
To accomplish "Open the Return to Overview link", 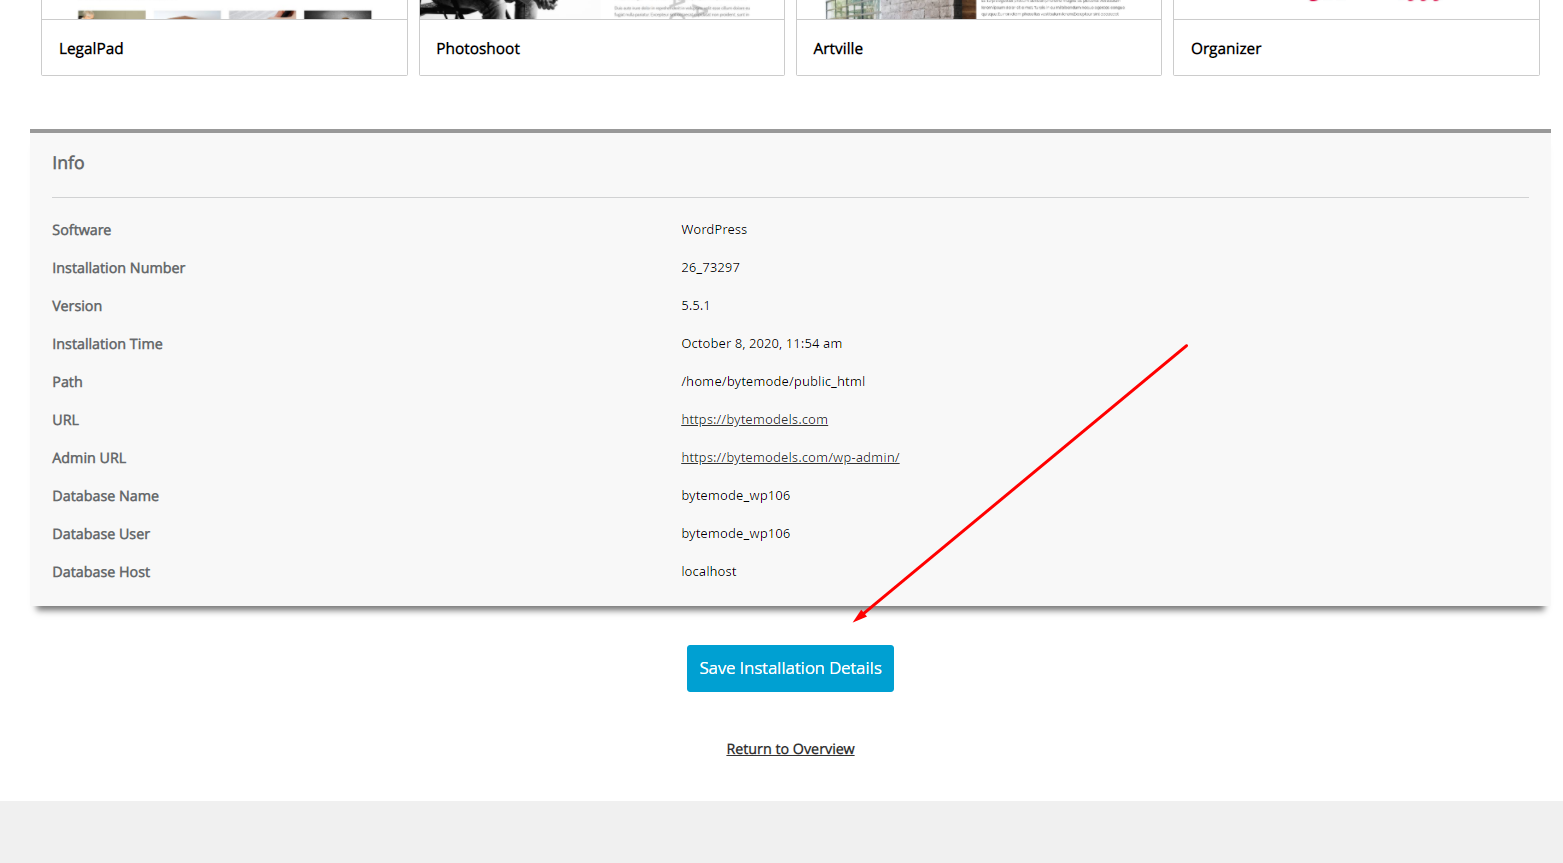I will [x=790, y=749].
